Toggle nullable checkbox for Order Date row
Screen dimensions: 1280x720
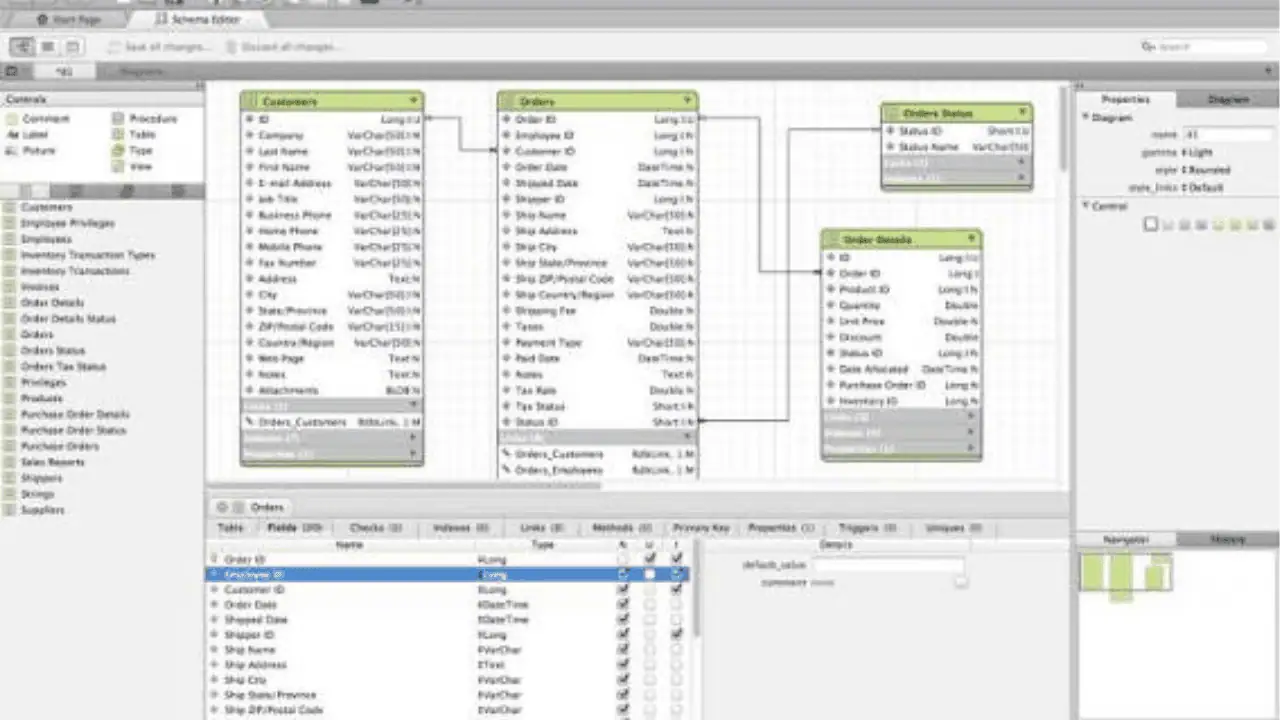(623, 605)
